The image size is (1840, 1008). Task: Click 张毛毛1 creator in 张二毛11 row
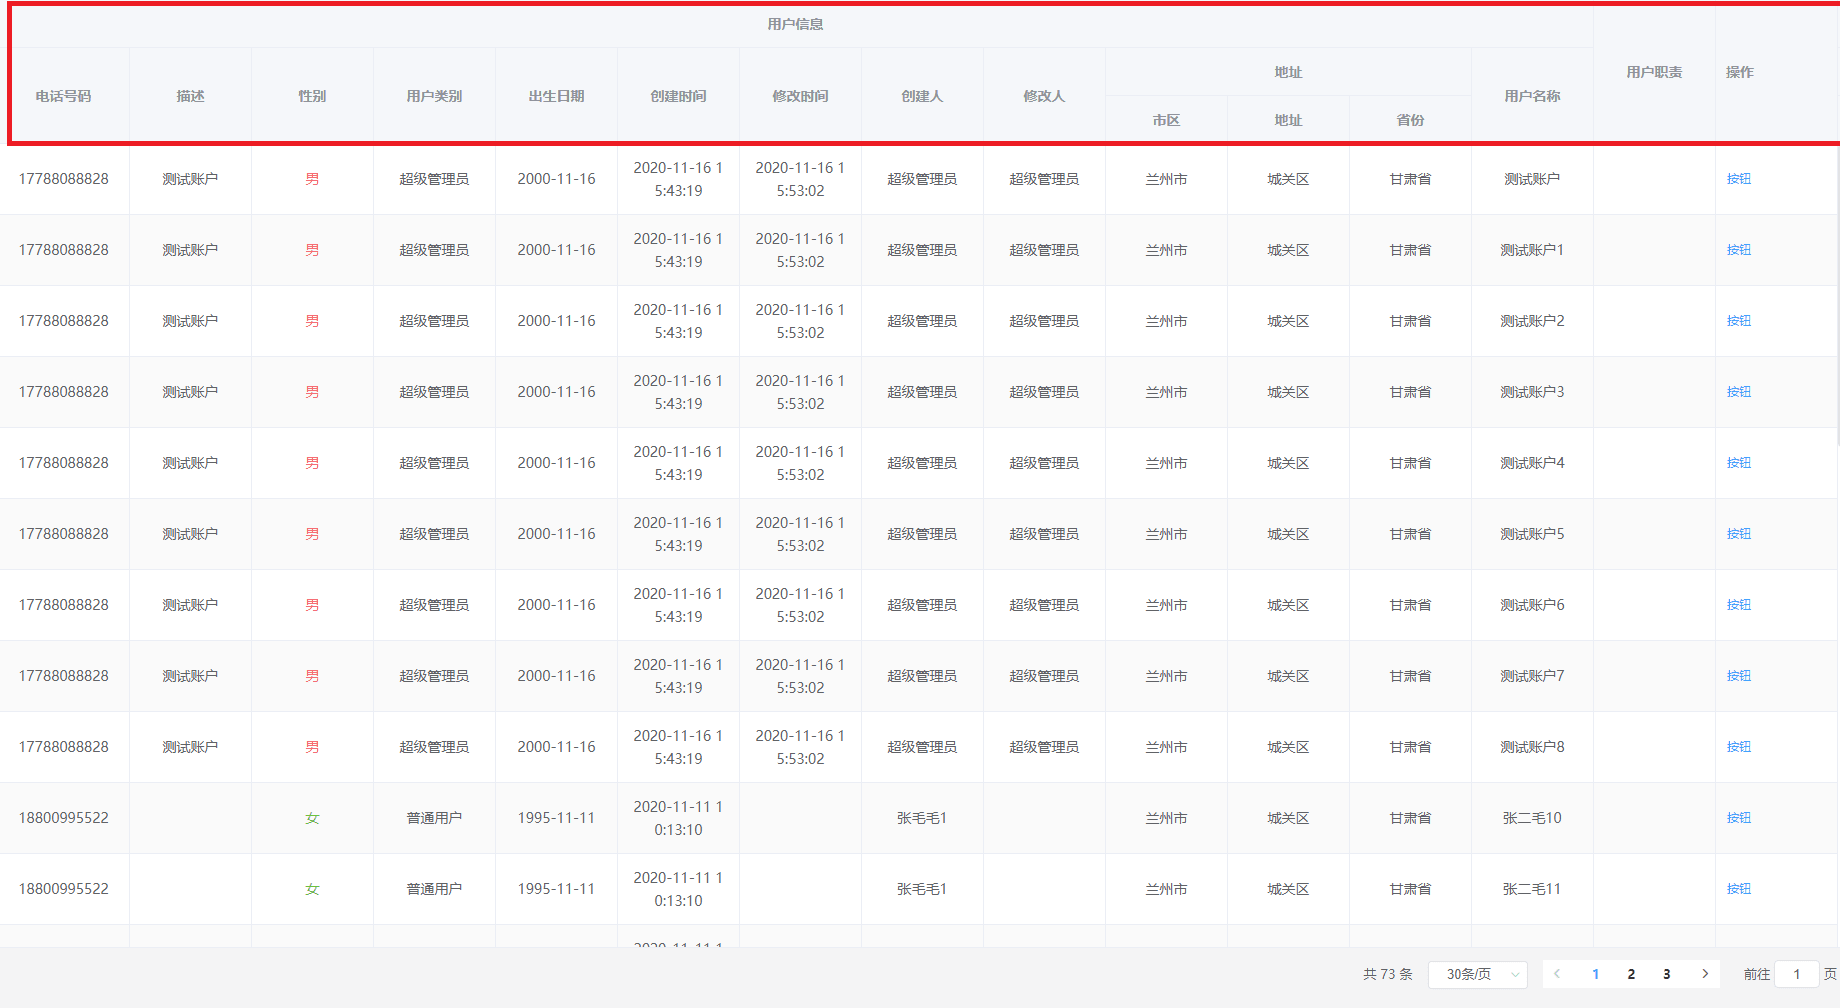[x=922, y=889]
